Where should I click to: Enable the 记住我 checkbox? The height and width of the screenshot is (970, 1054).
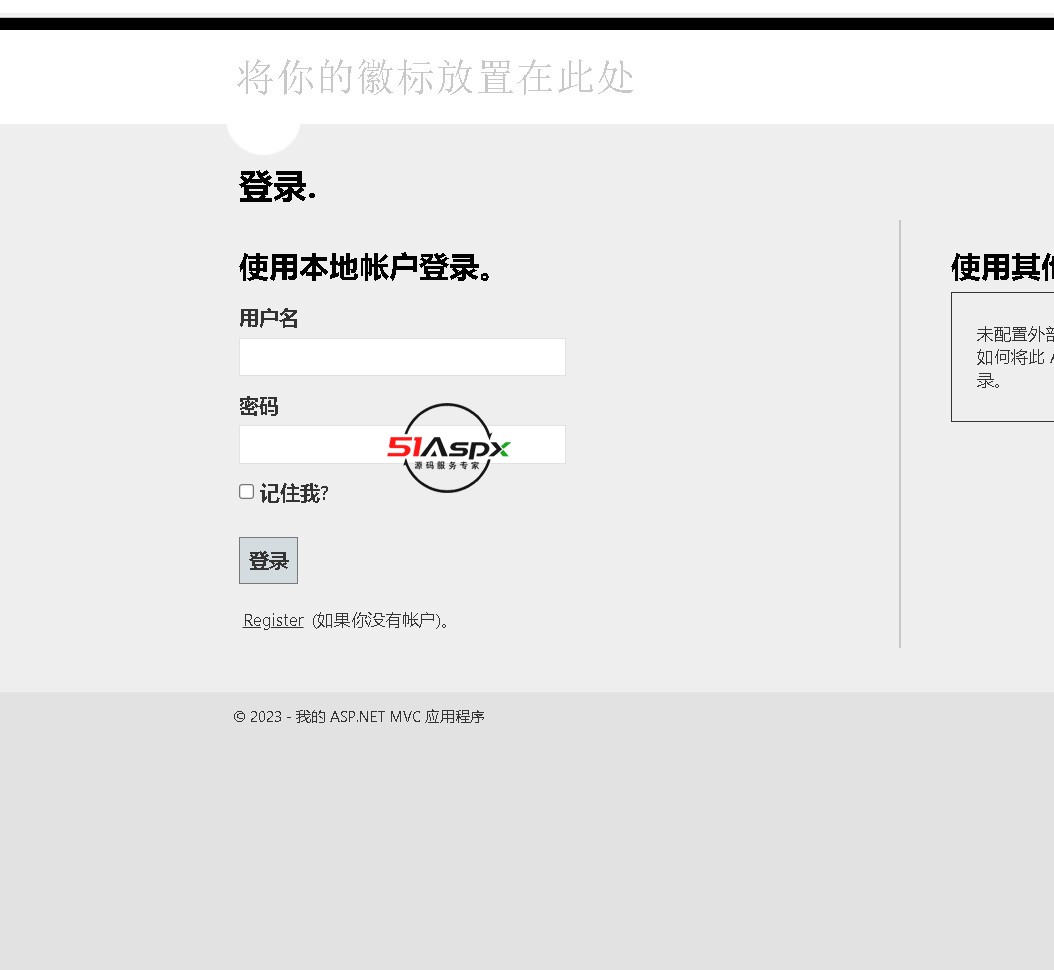[246, 492]
